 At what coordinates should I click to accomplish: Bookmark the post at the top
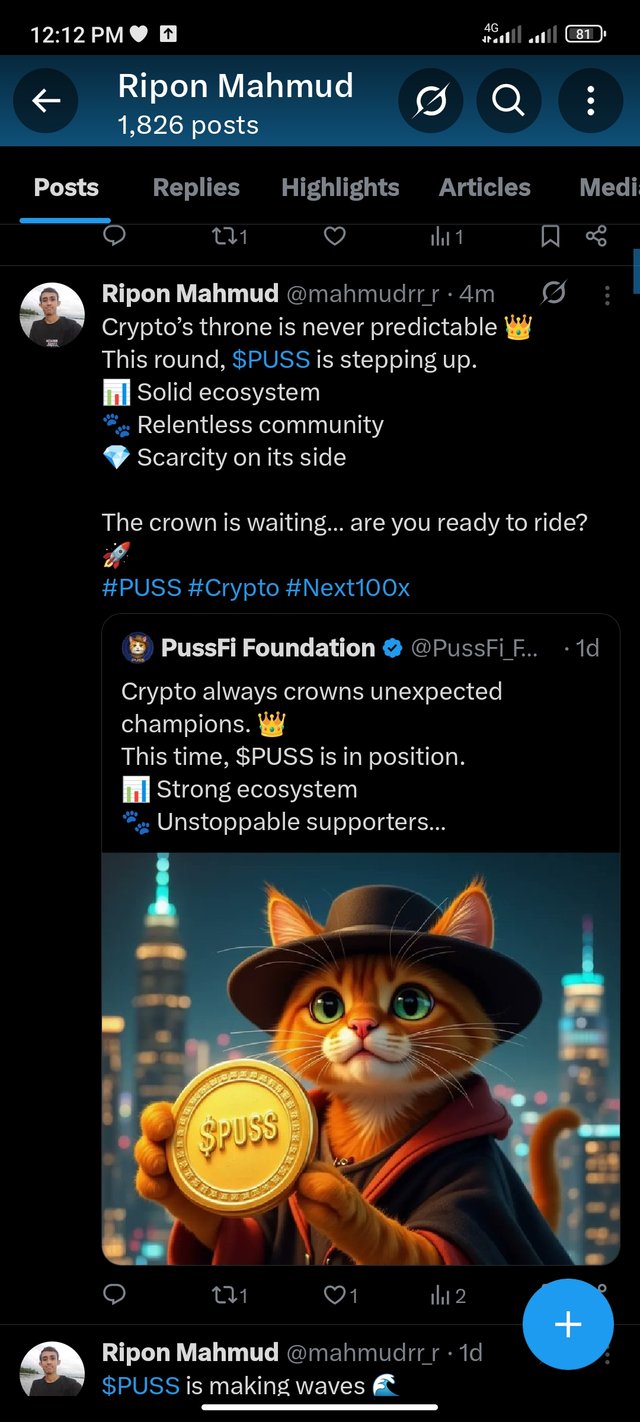pyautogui.click(x=550, y=236)
